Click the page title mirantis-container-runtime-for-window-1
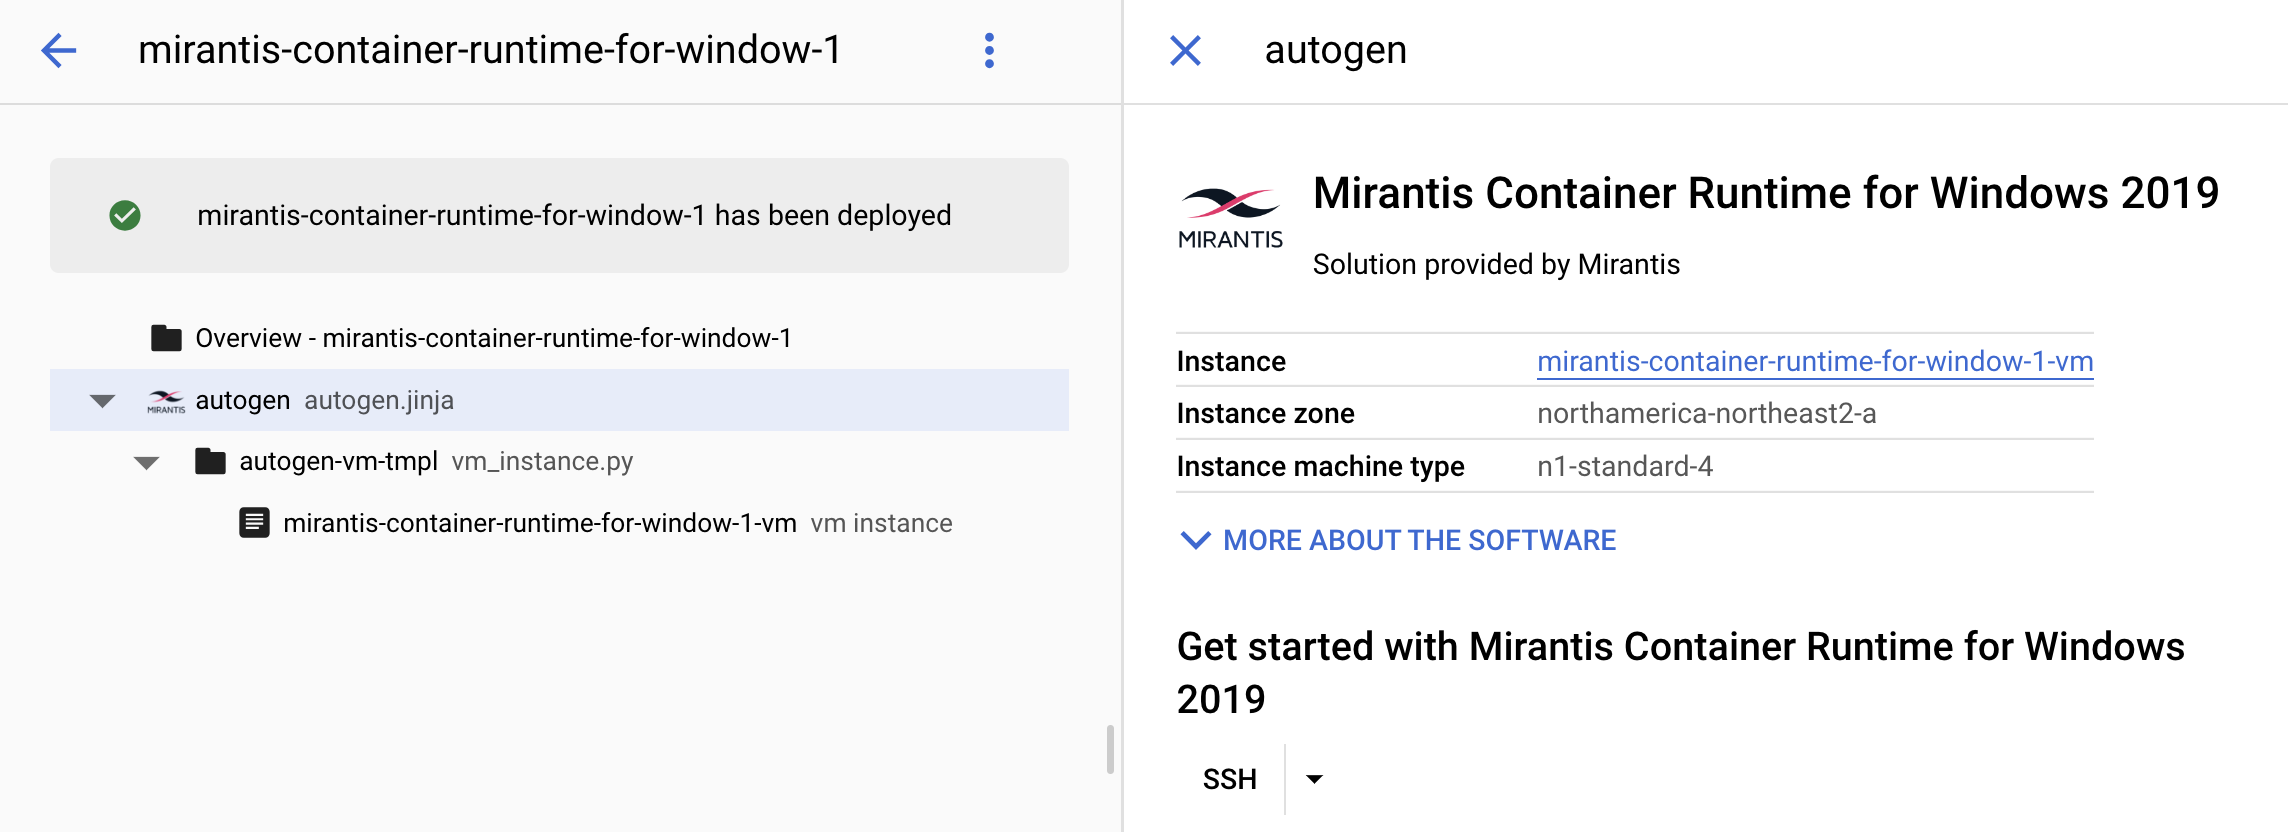Viewport: 2288px width, 832px height. [490, 50]
